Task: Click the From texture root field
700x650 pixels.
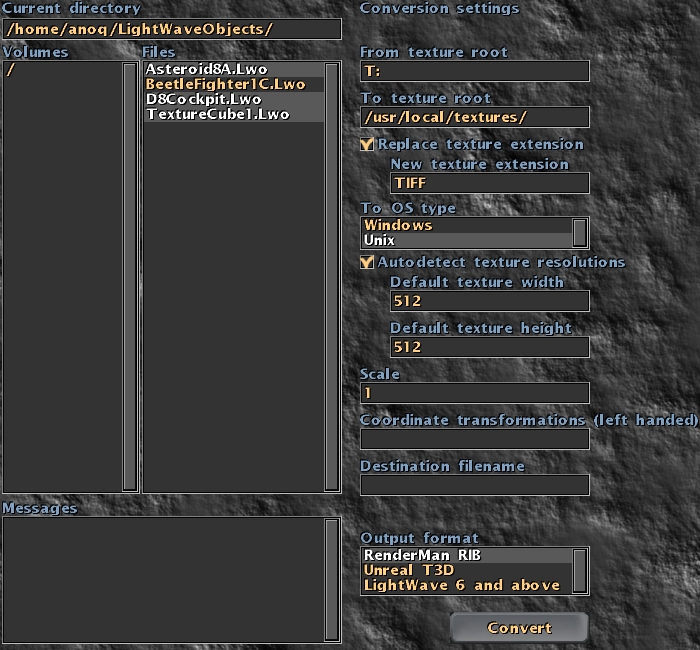Action: [475, 71]
